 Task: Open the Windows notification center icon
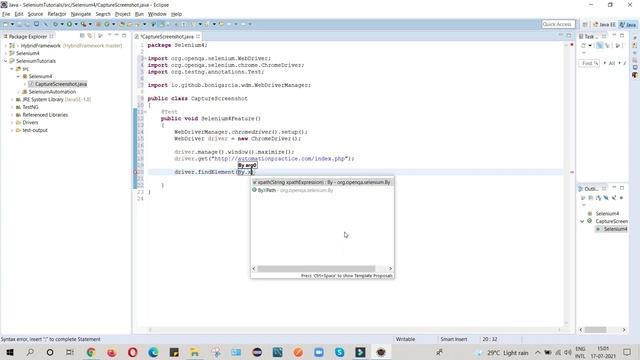coord(627,352)
